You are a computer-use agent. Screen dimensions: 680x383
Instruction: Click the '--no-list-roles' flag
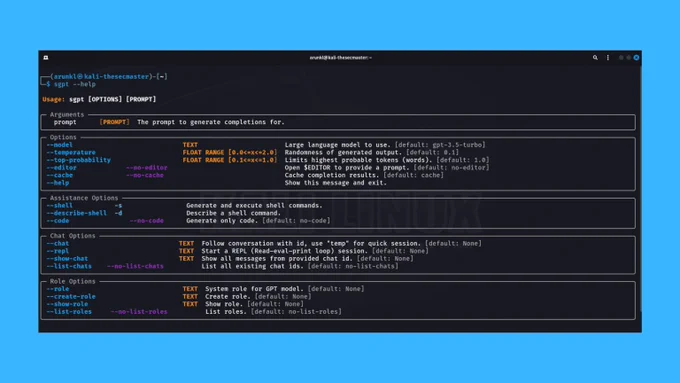[x=139, y=312]
